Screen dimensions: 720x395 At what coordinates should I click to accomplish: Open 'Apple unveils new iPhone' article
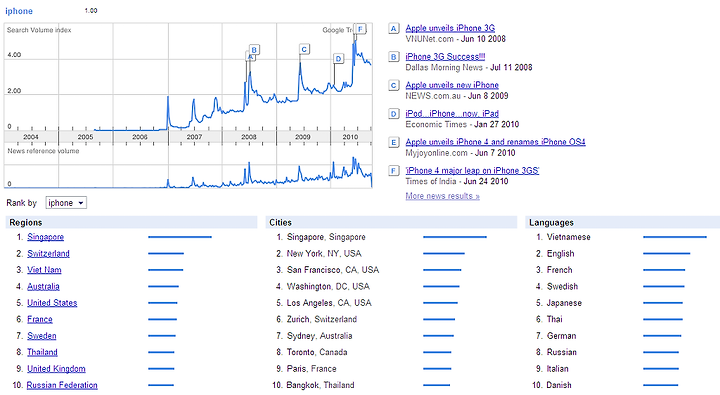pos(452,85)
